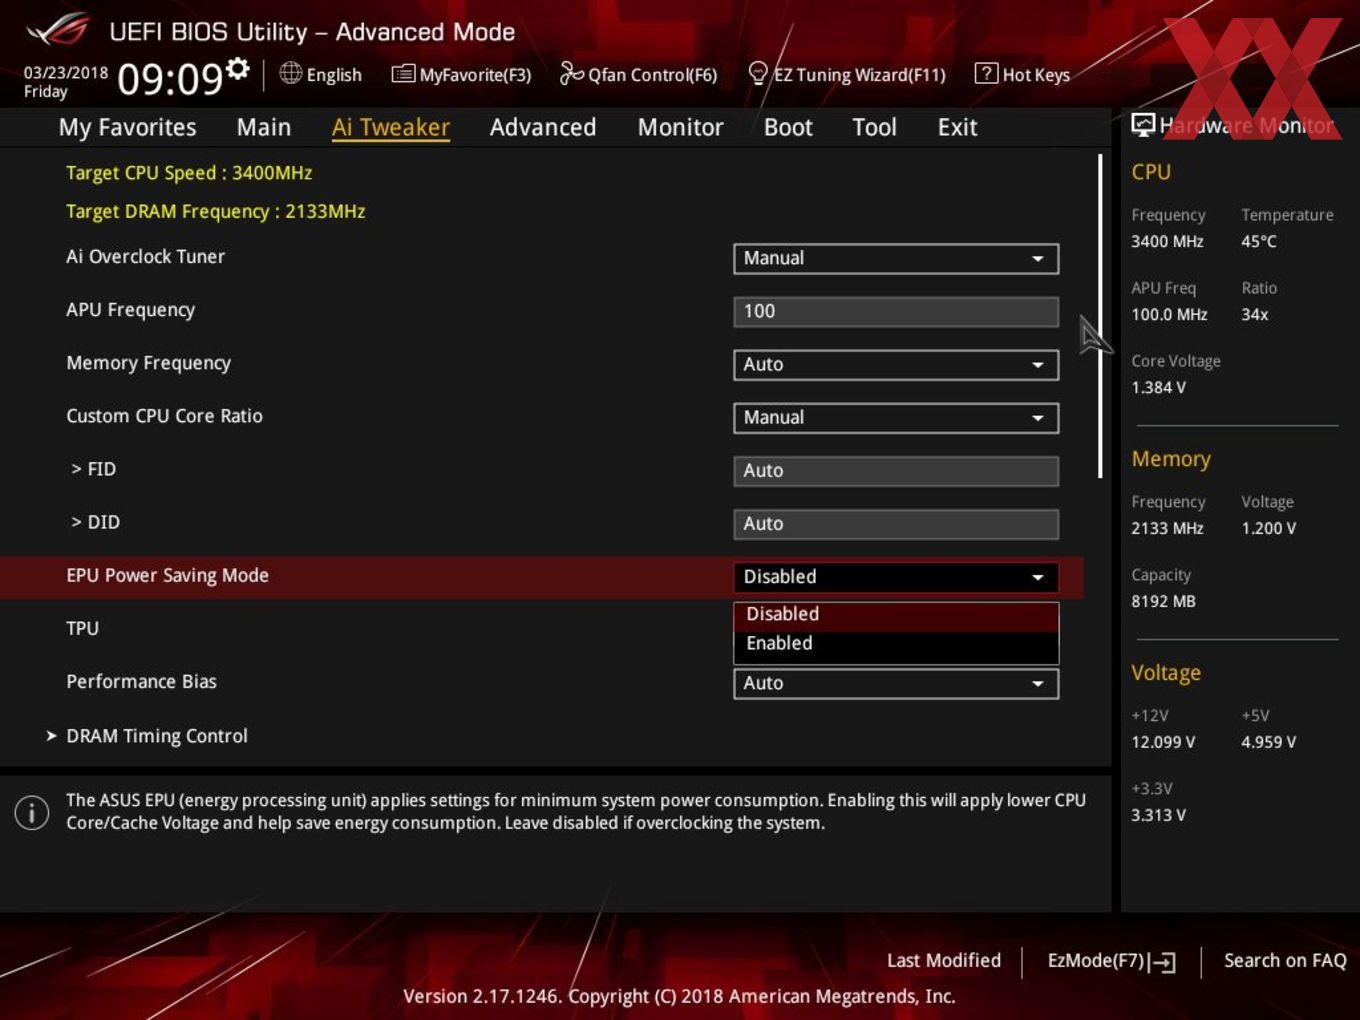Viewport: 1360px width, 1020px height.
Task: Switch to the Tool tab
Action: point(875,127)
